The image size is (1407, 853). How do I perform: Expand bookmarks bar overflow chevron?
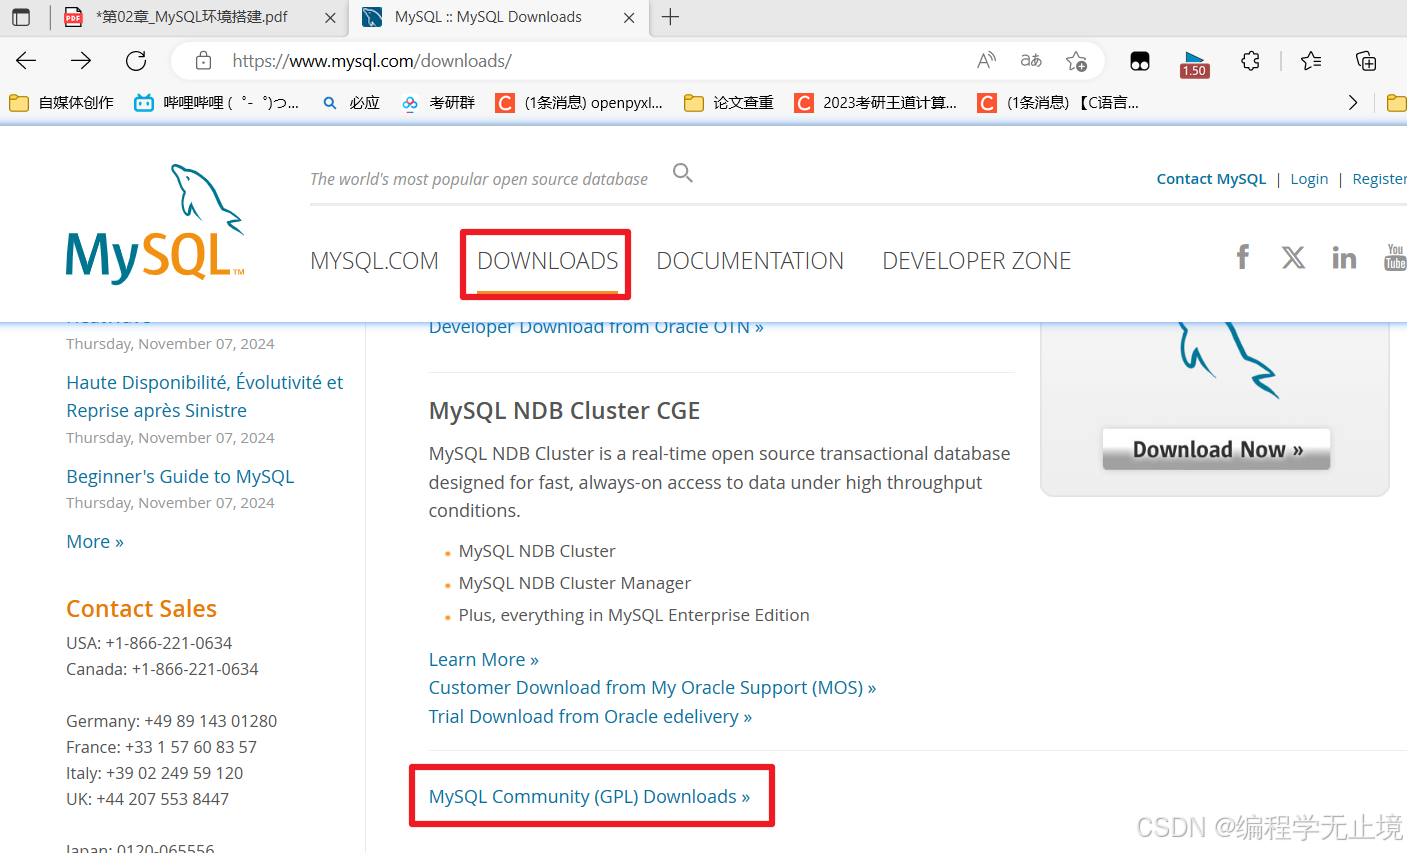[x=1352, y=103]
